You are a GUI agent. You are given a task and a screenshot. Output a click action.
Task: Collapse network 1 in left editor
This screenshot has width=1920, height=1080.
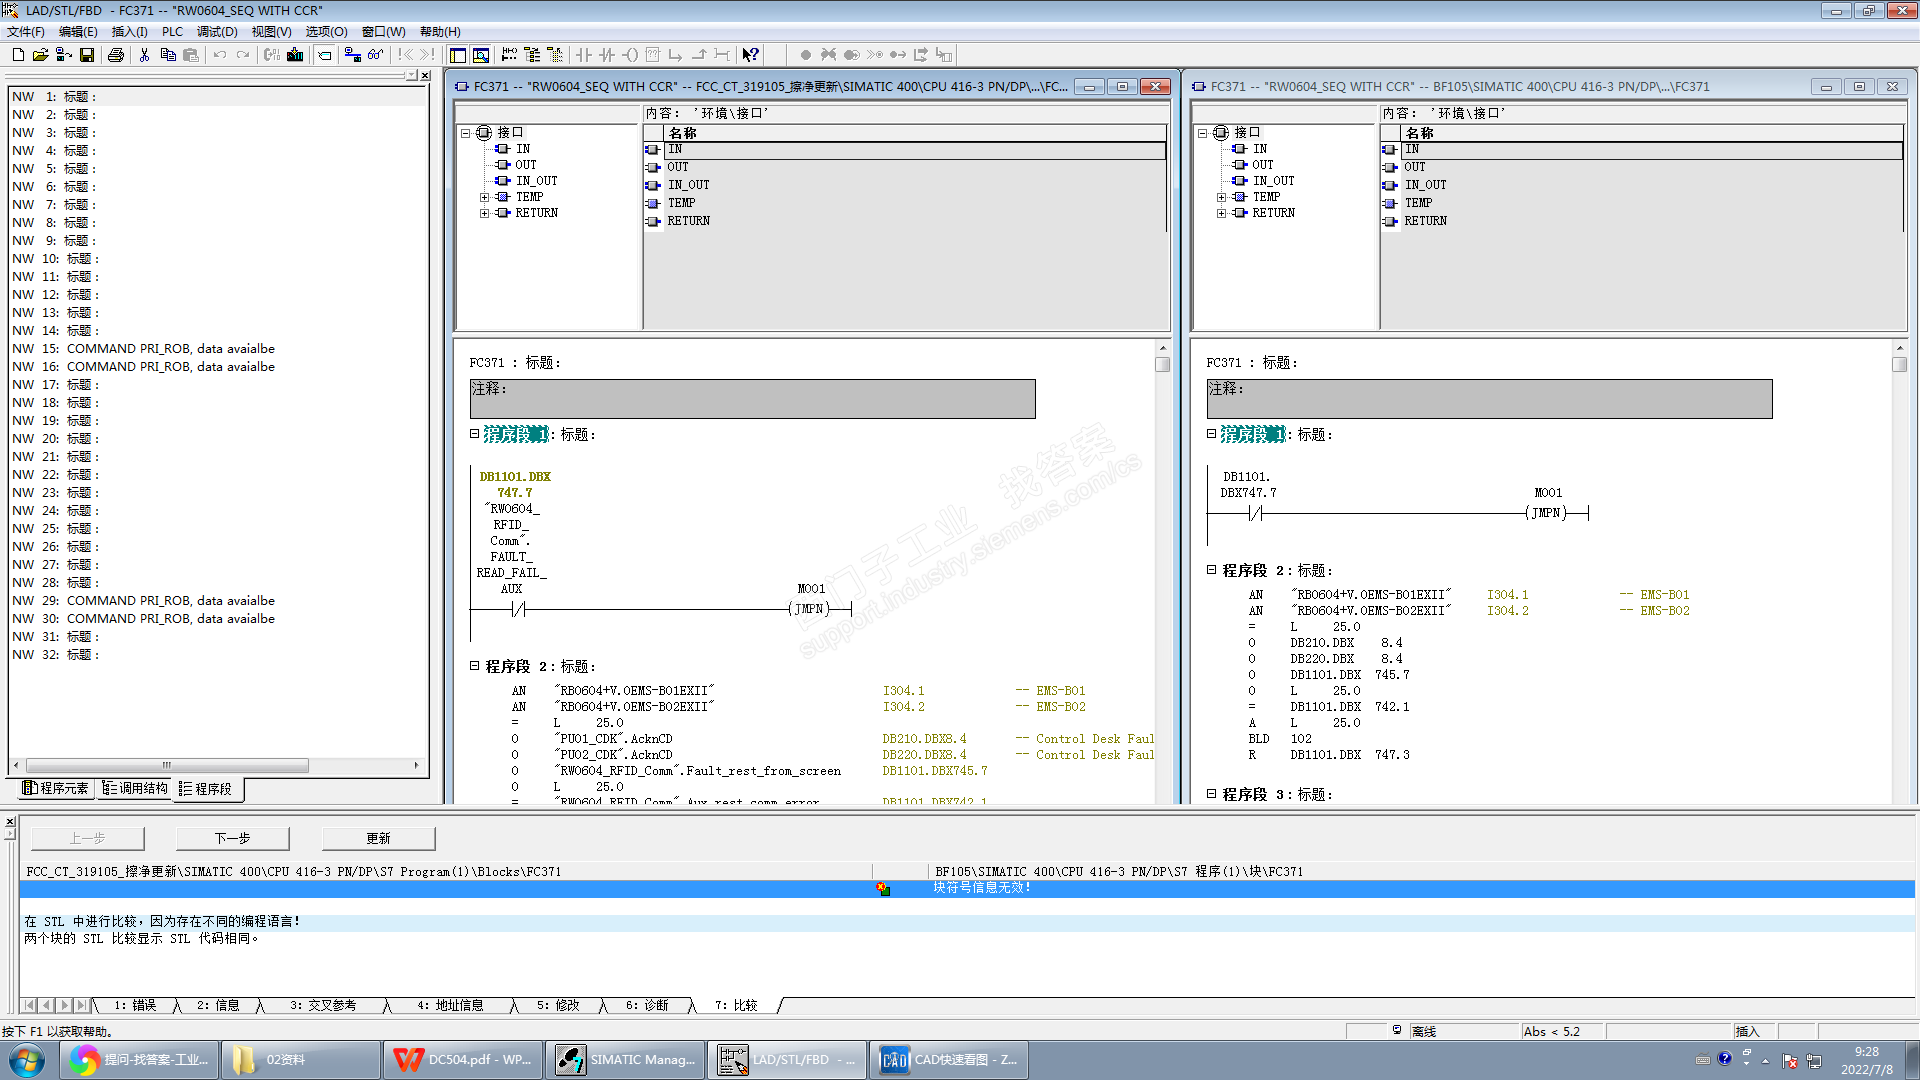coord(475,434)
